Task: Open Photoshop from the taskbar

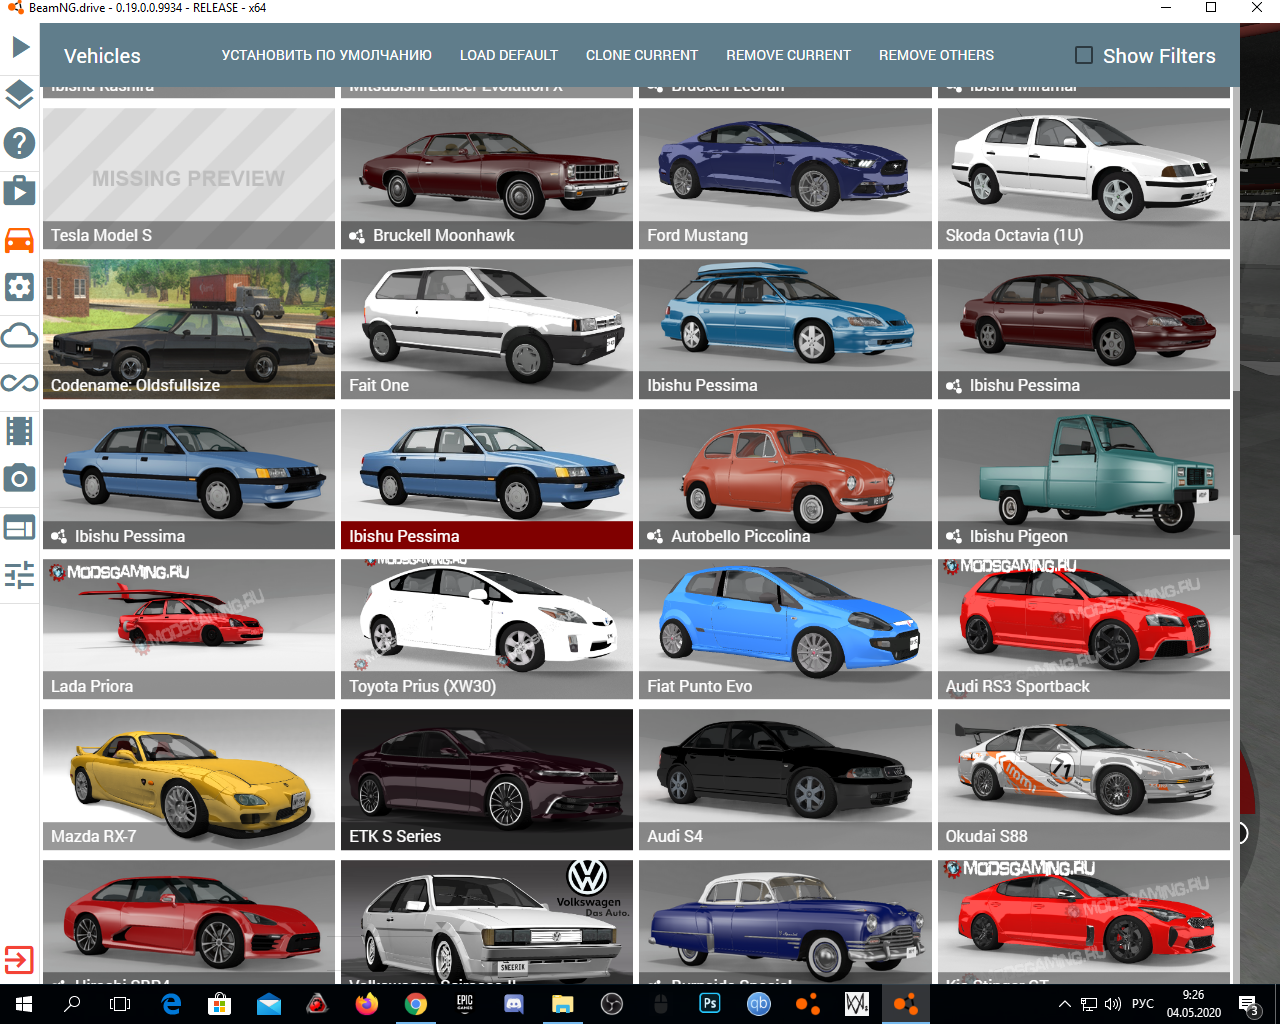Action: point(710,1004)
